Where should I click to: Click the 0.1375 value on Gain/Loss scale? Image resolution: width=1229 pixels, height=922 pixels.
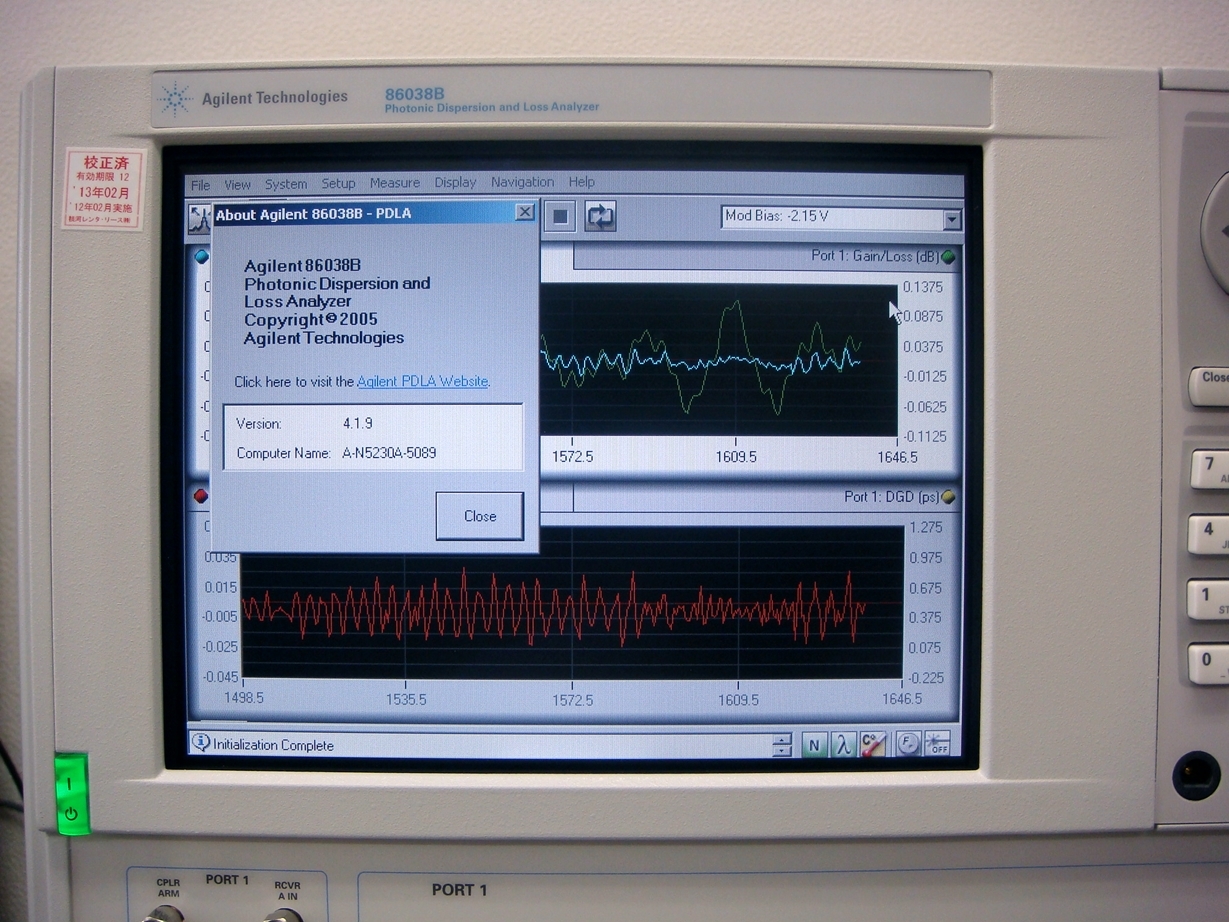923,287
